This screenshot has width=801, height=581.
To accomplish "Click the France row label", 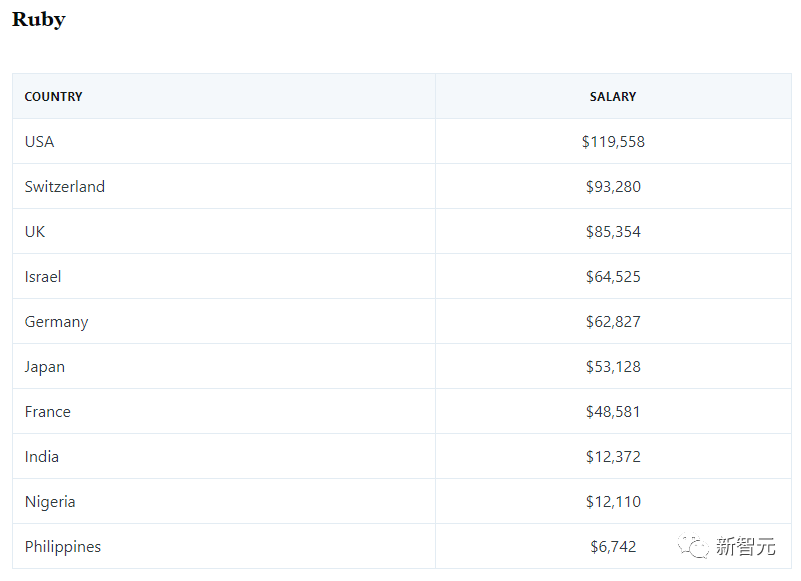I will [48, 412].
